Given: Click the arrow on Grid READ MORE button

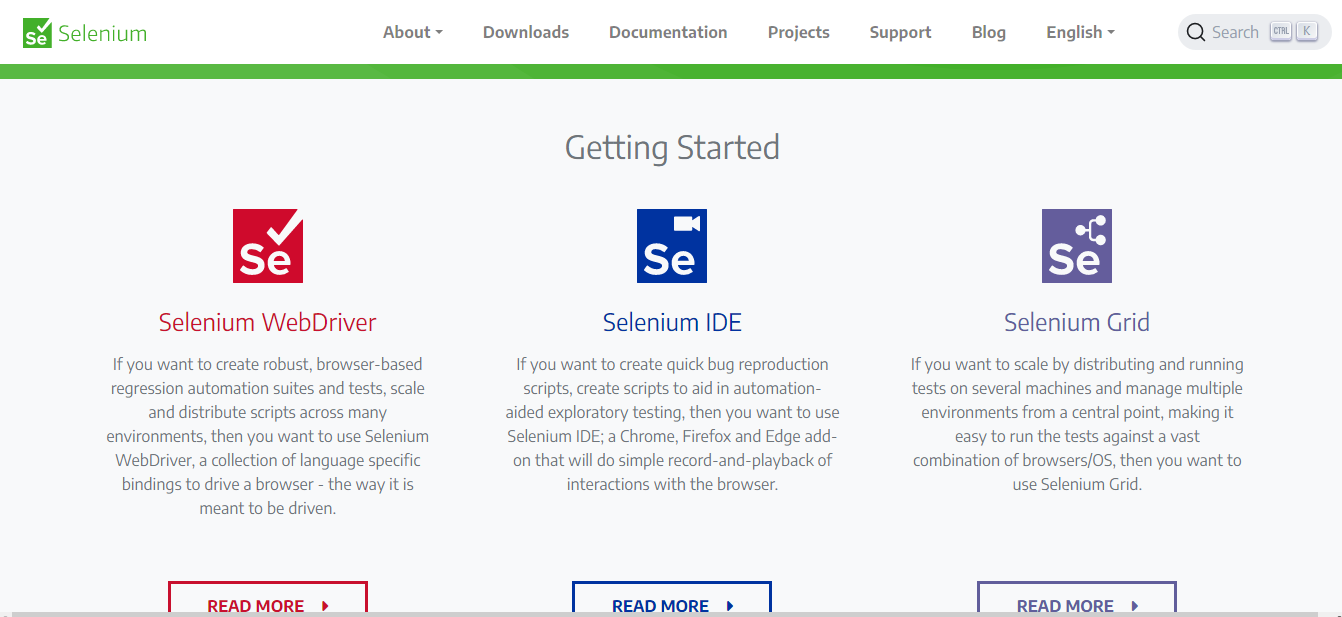Looking at the screenshot, I should (1135, 605).
